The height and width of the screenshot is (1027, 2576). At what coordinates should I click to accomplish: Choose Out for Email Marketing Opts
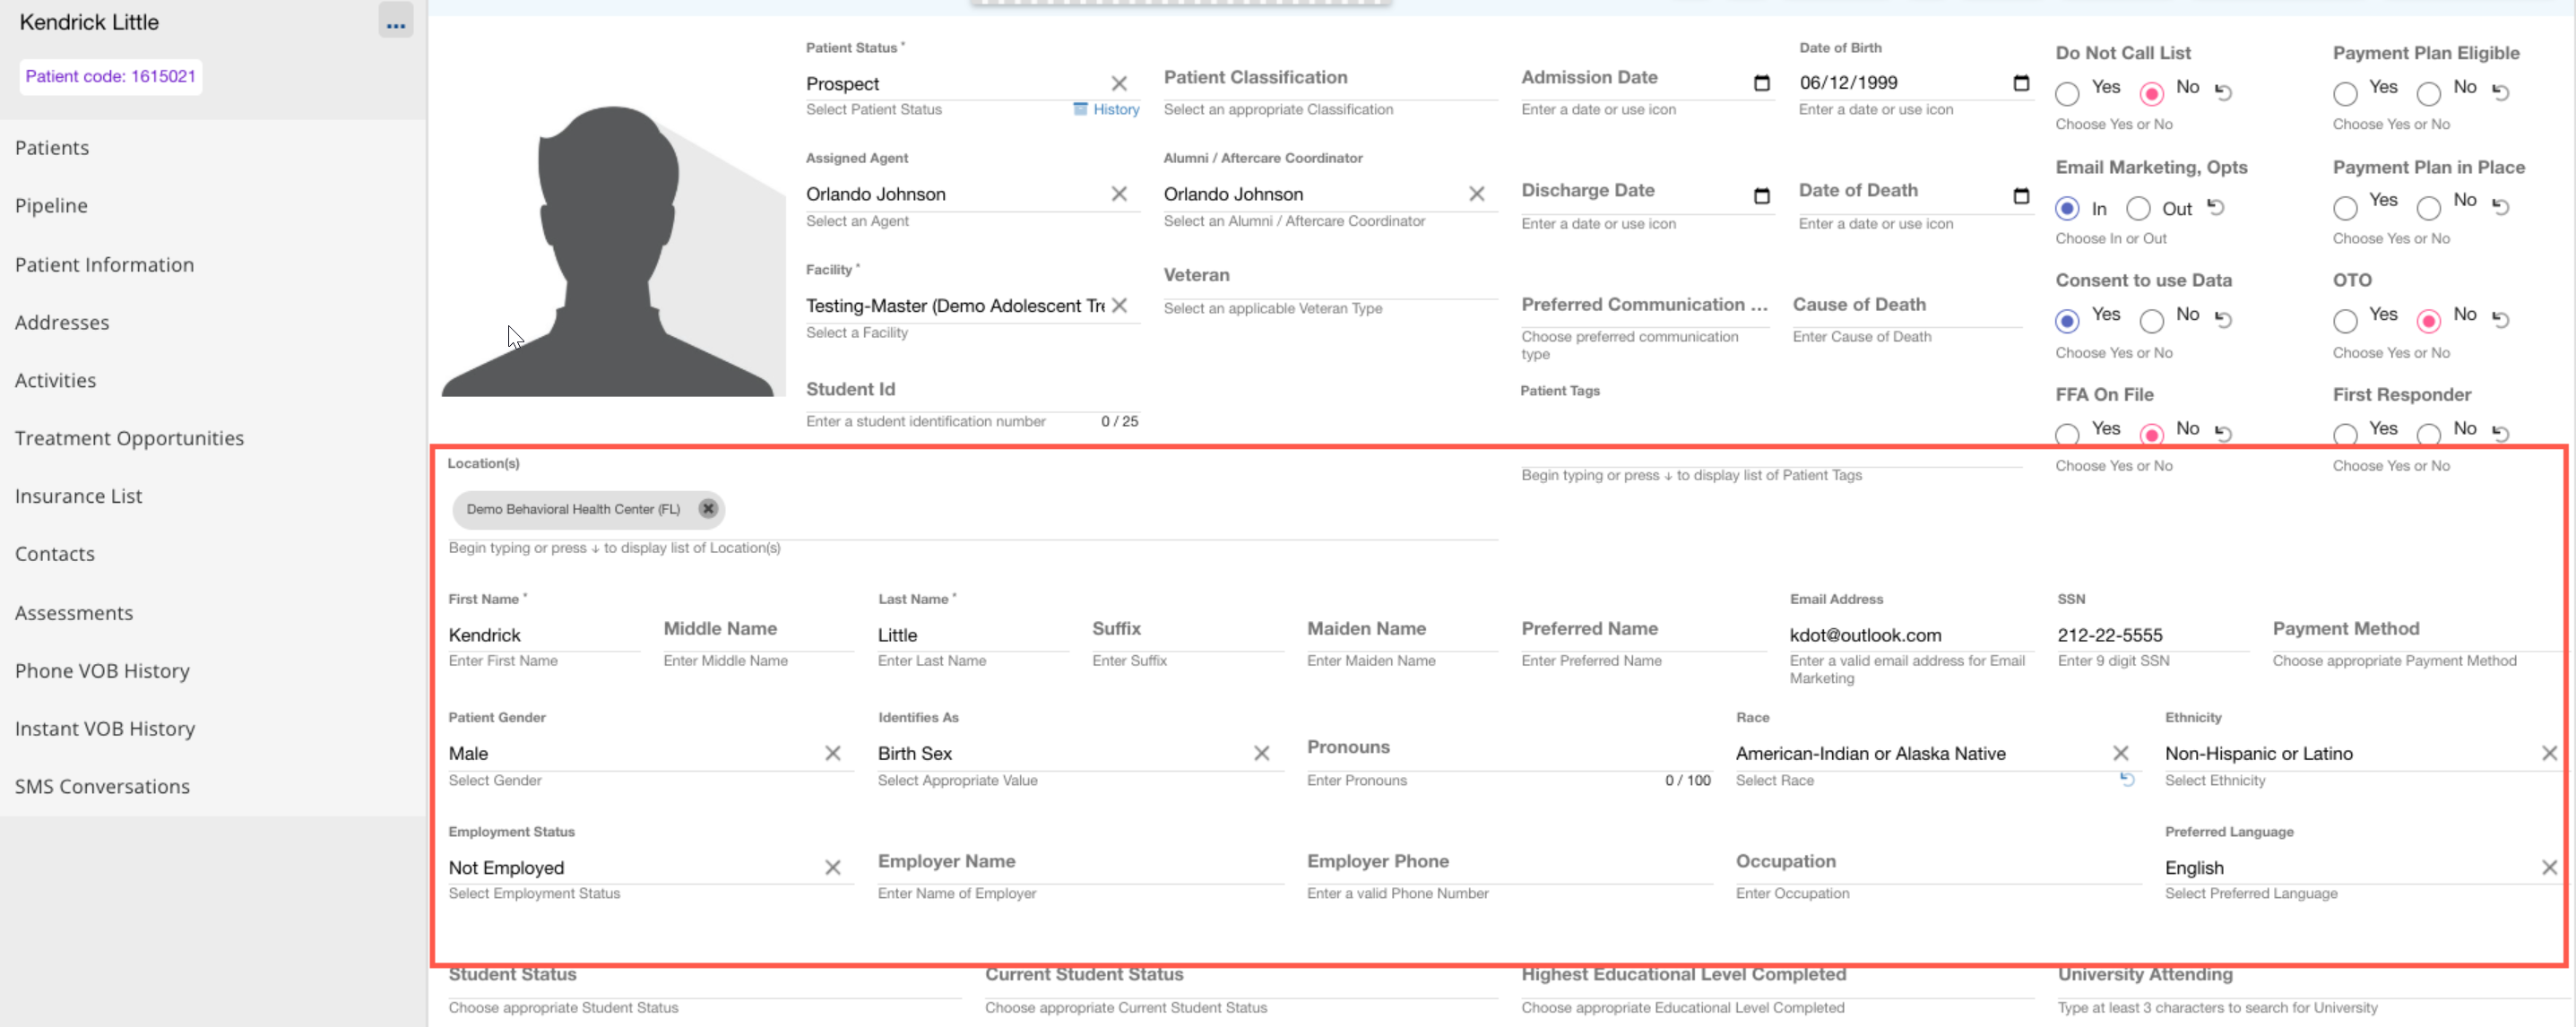(2138, 208)
